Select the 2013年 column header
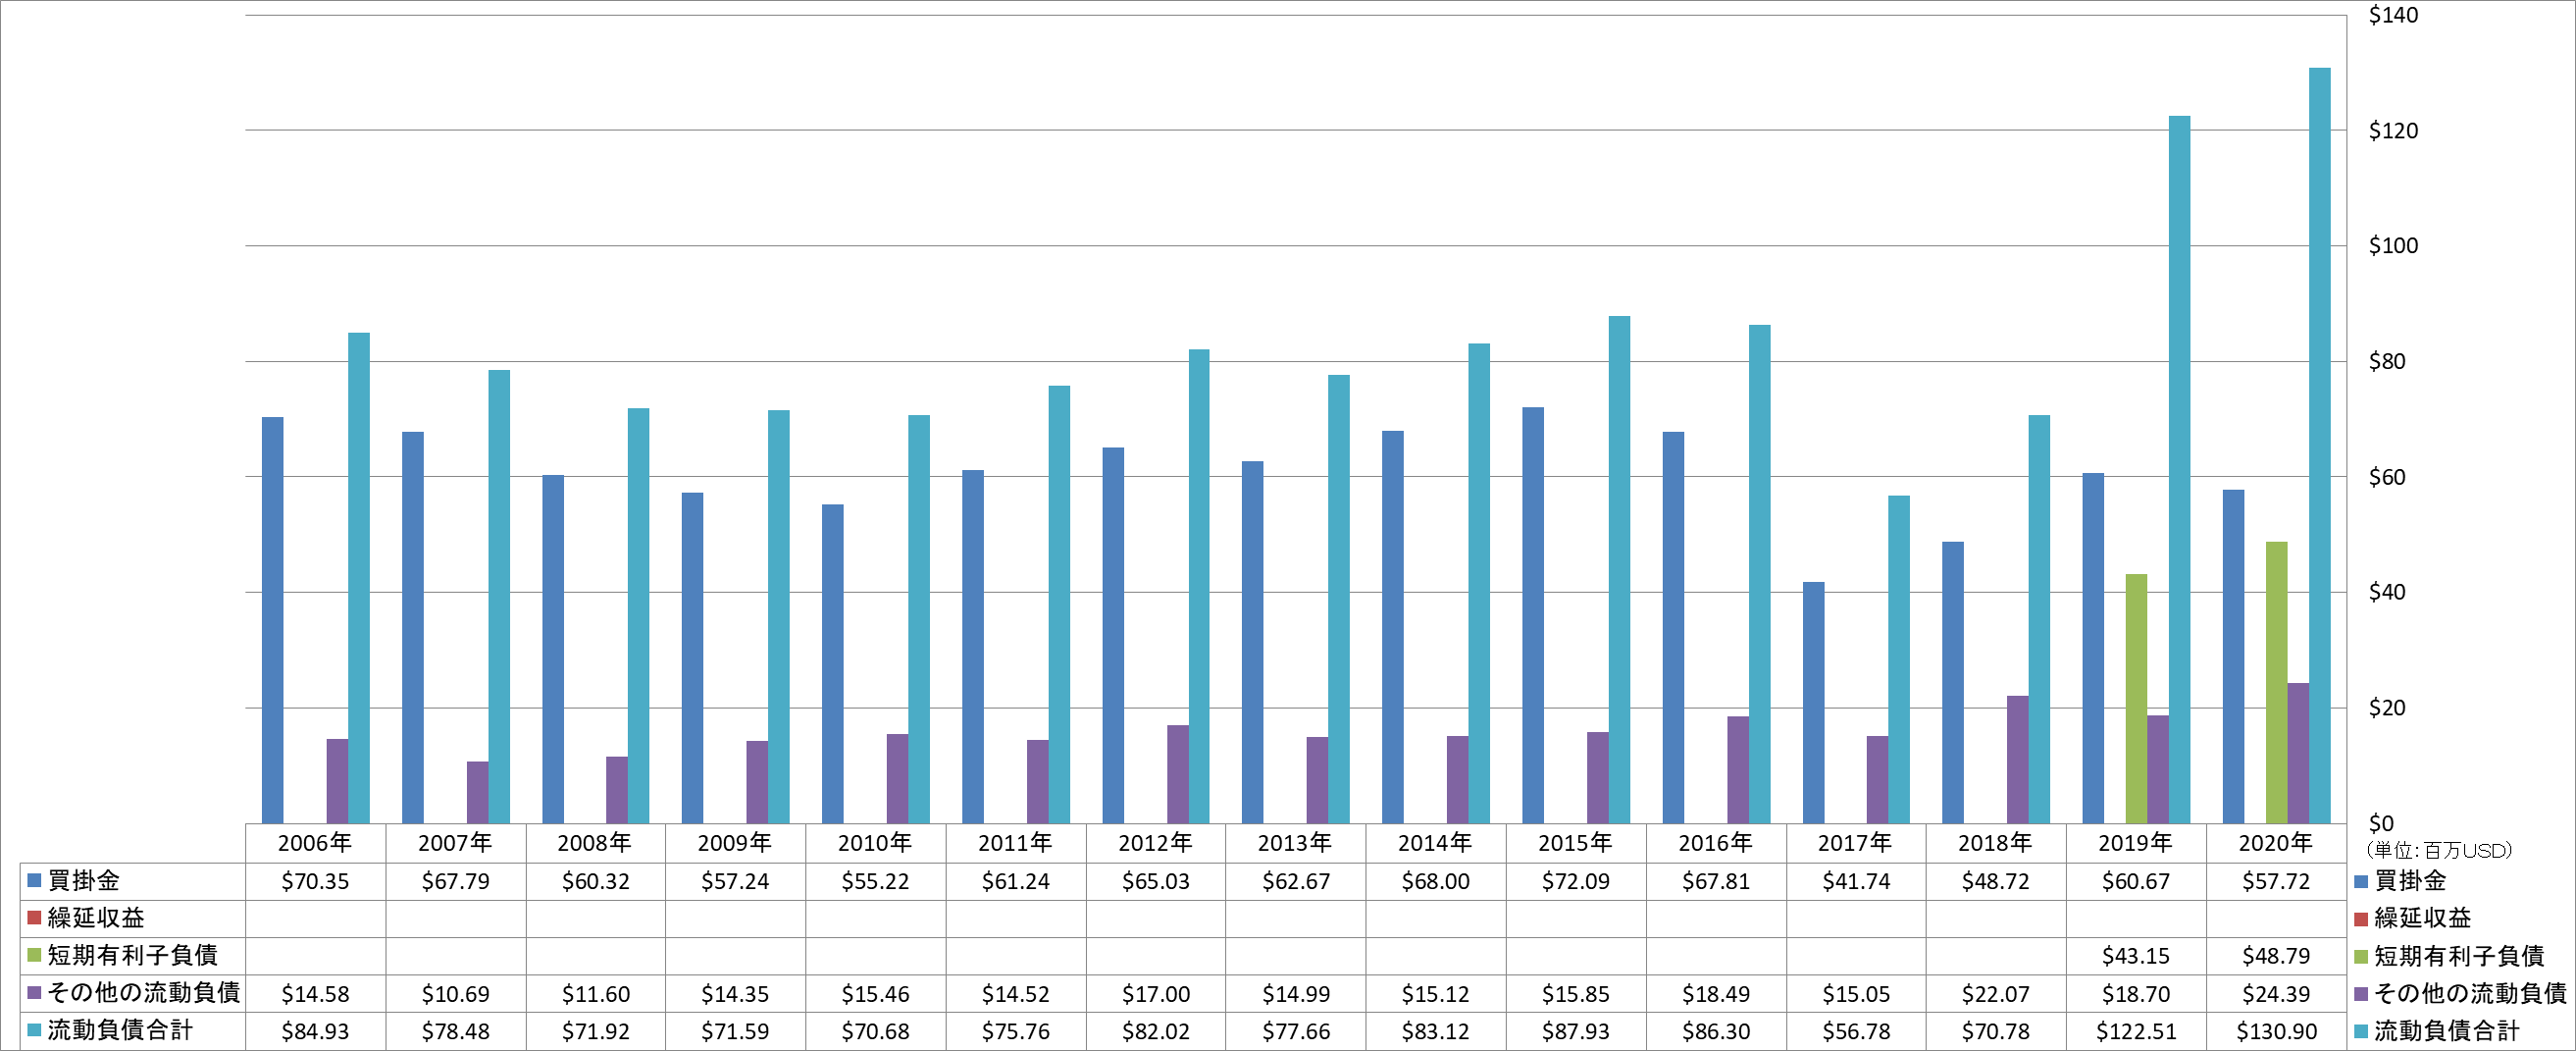 (1295, 843)
